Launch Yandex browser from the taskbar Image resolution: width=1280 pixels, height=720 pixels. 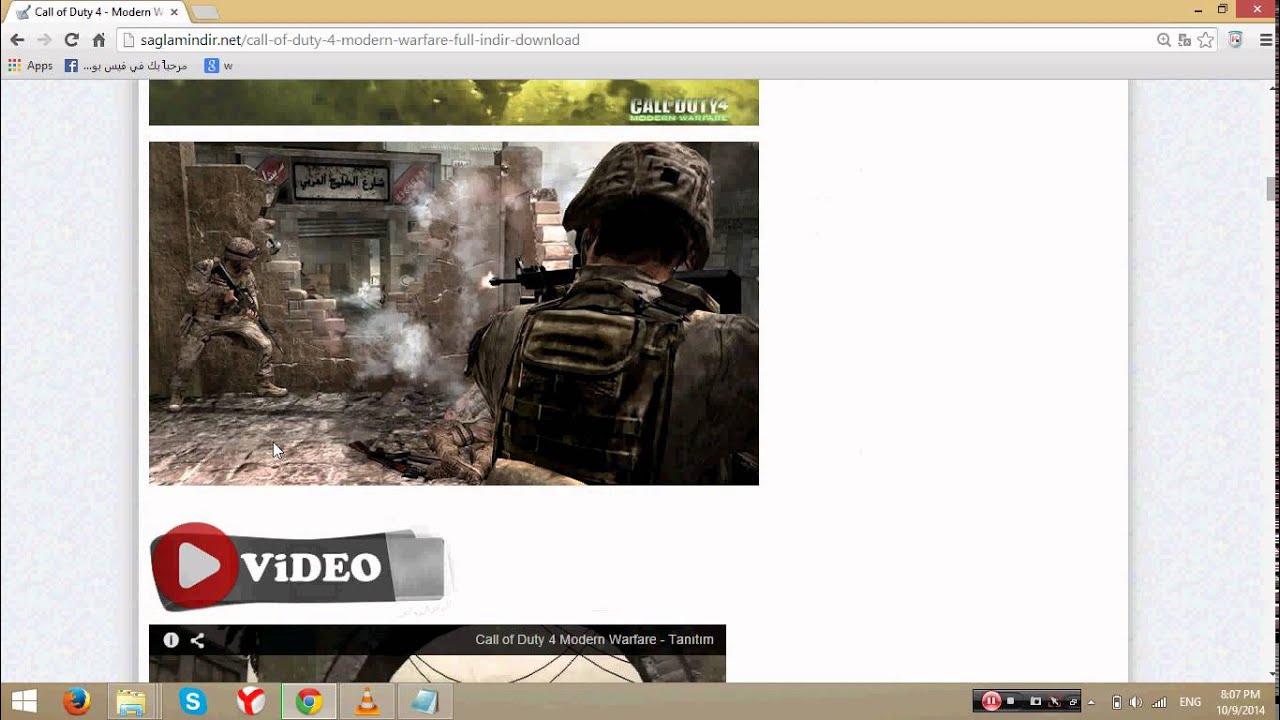251,701
